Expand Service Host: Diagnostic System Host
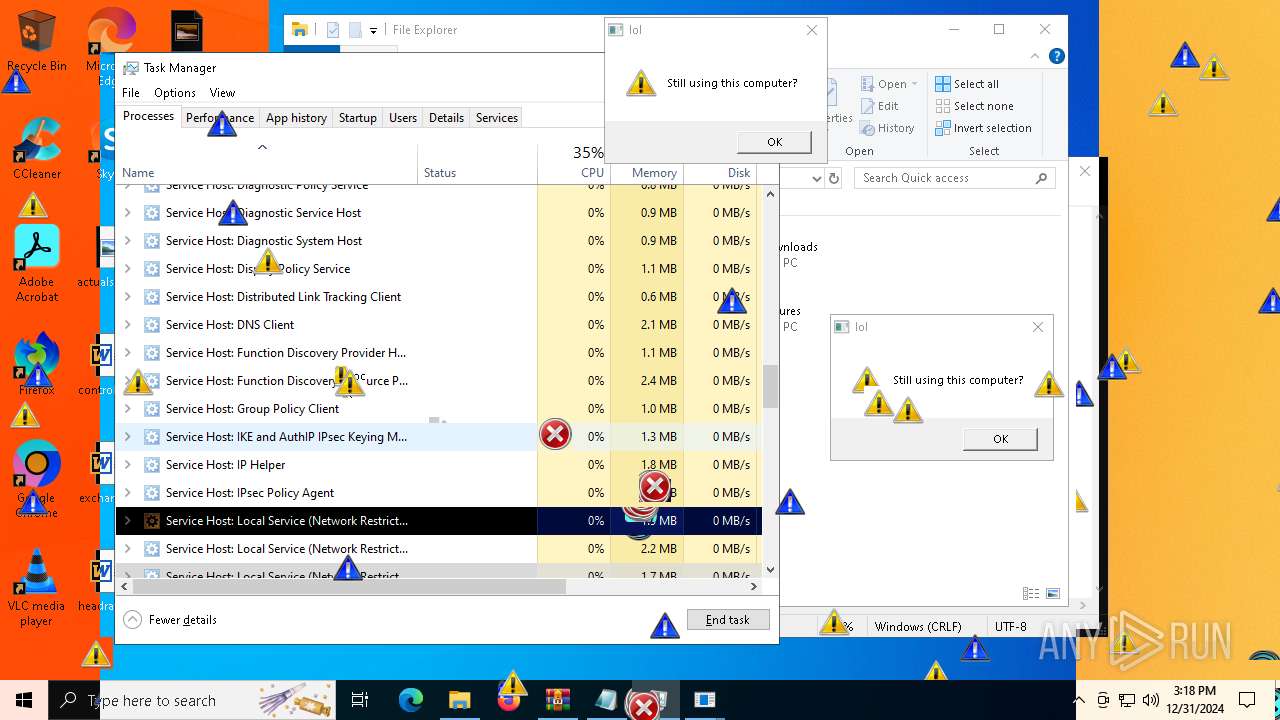The image size is (1280, 720). [x=127, y=241]
